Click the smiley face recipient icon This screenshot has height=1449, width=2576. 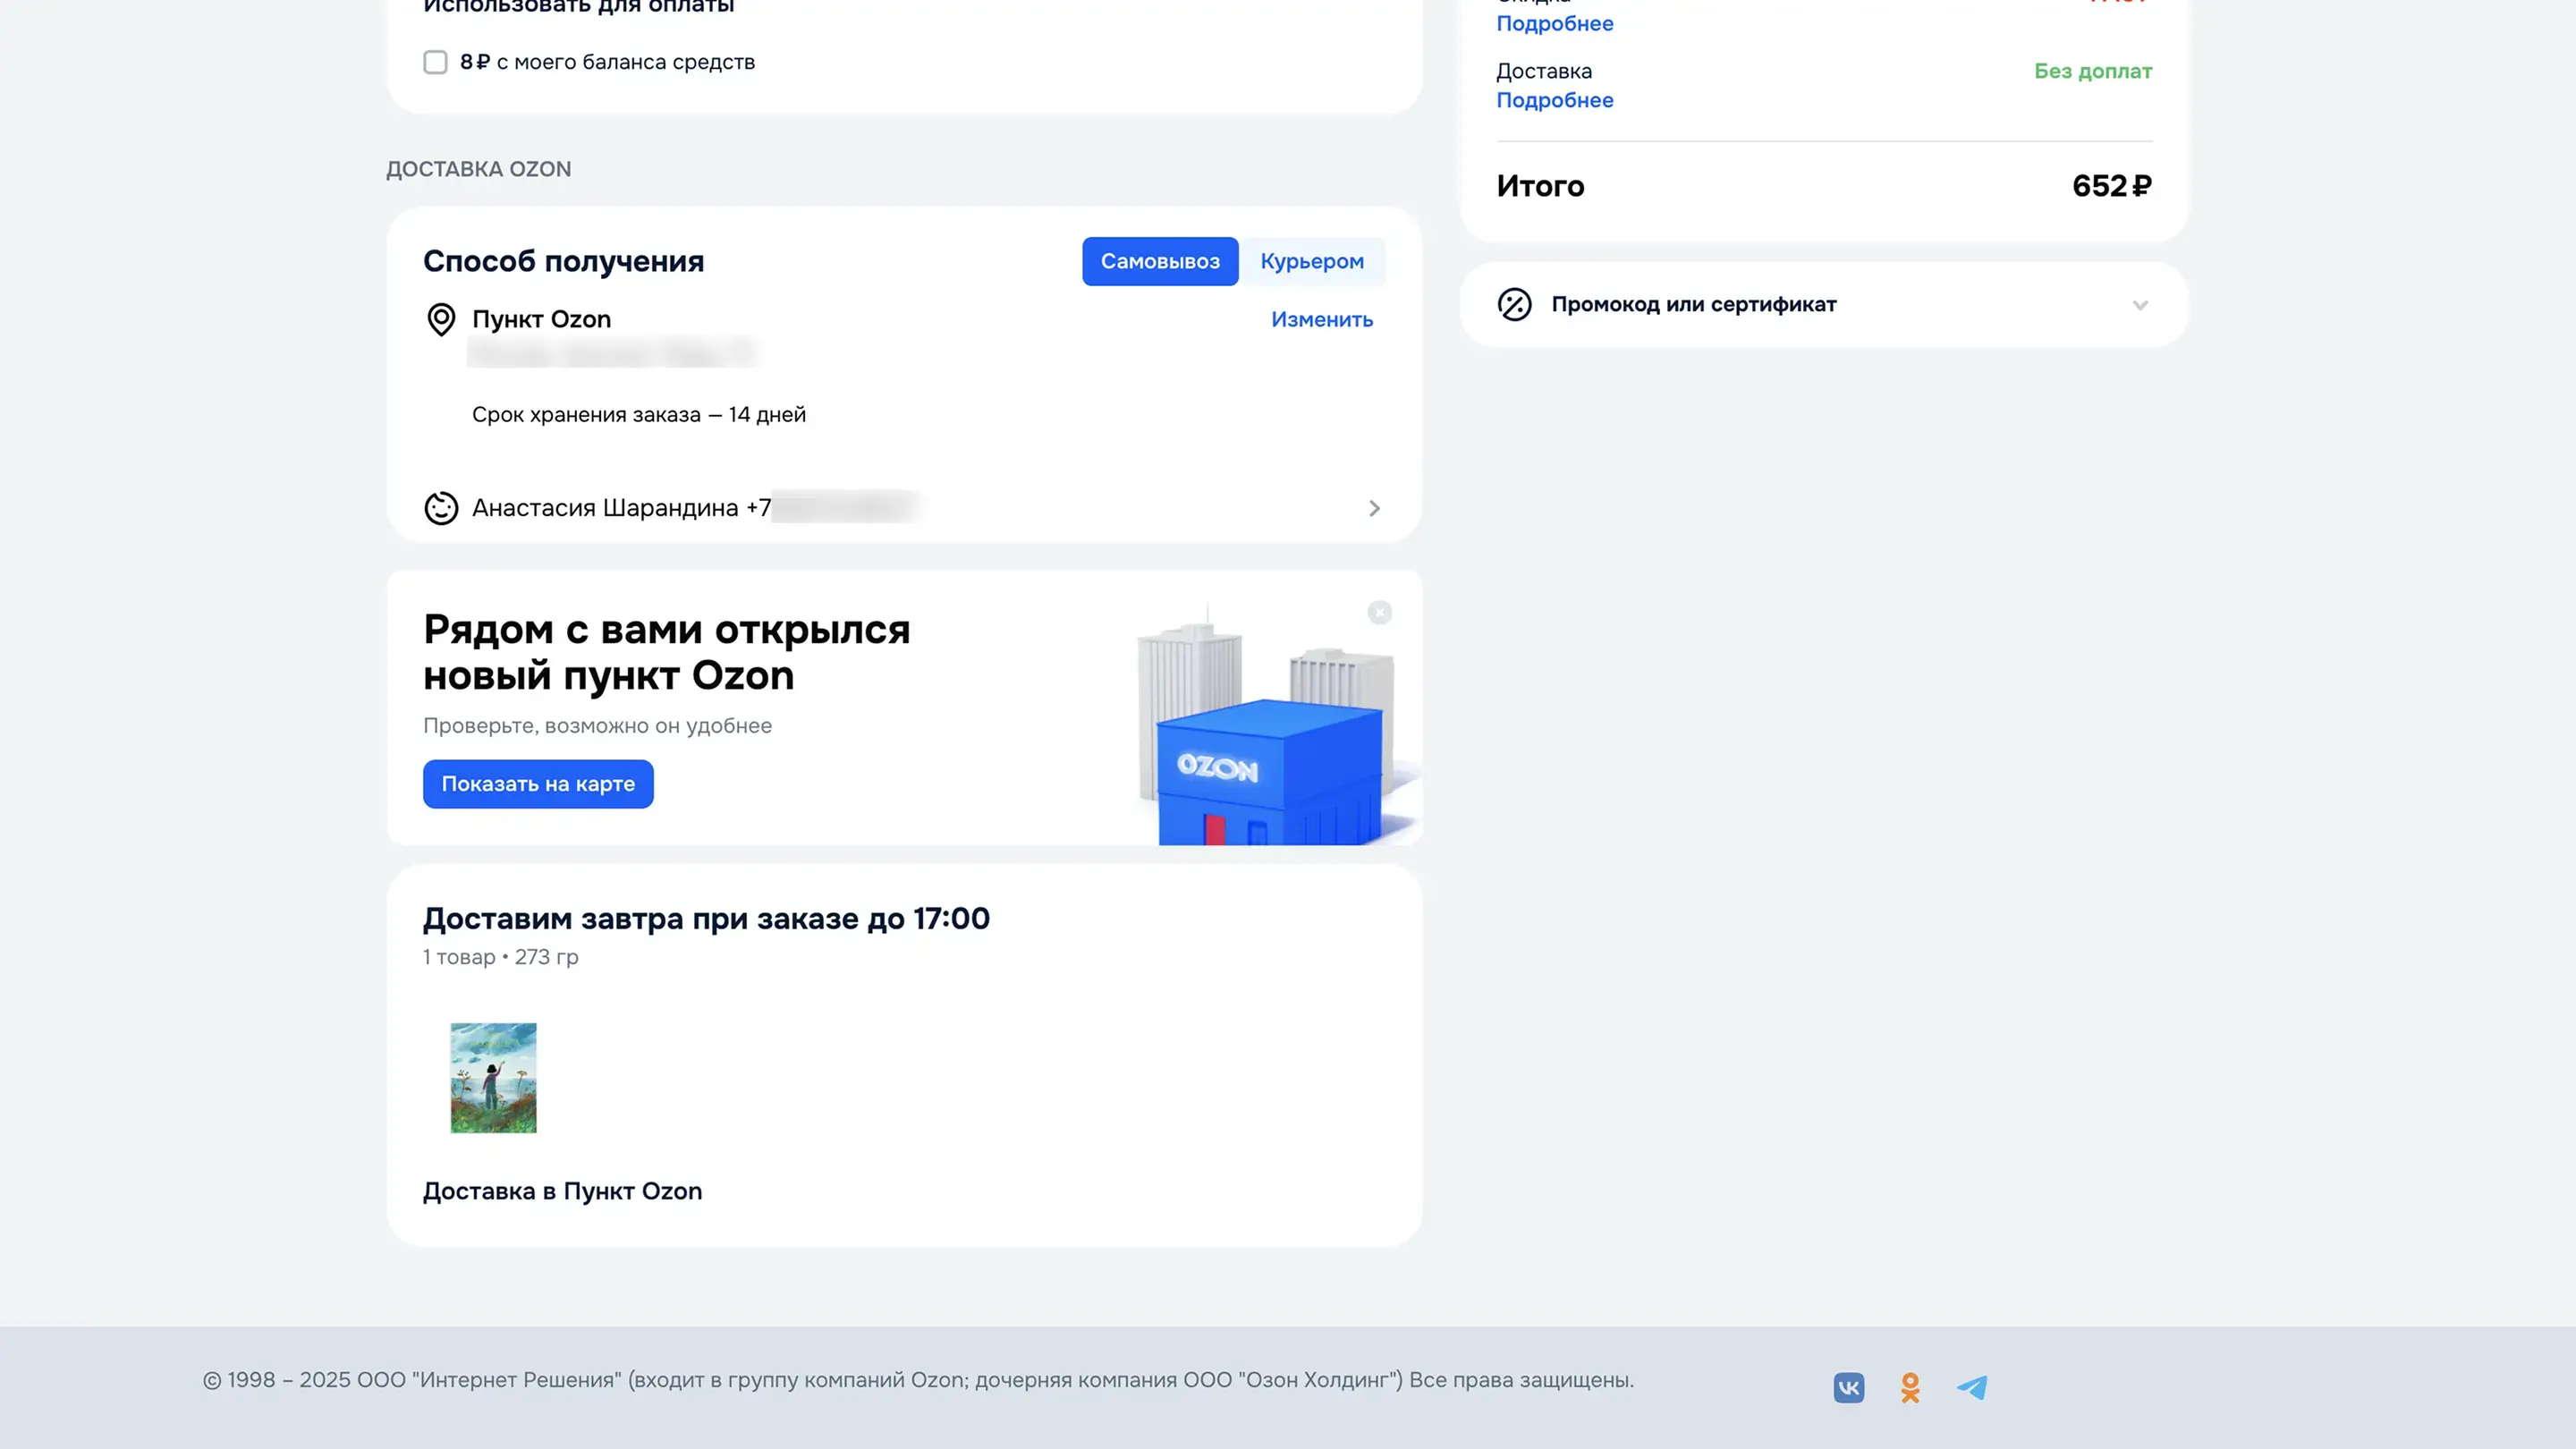tap(441, 508)
